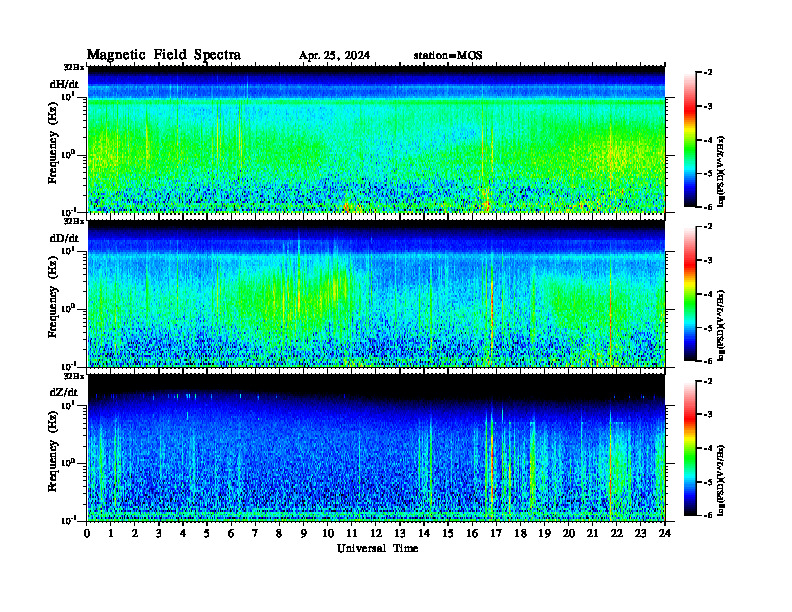
Task: Click the "-3" tick of the dD/dt color scale
Action: coord(708,261)
